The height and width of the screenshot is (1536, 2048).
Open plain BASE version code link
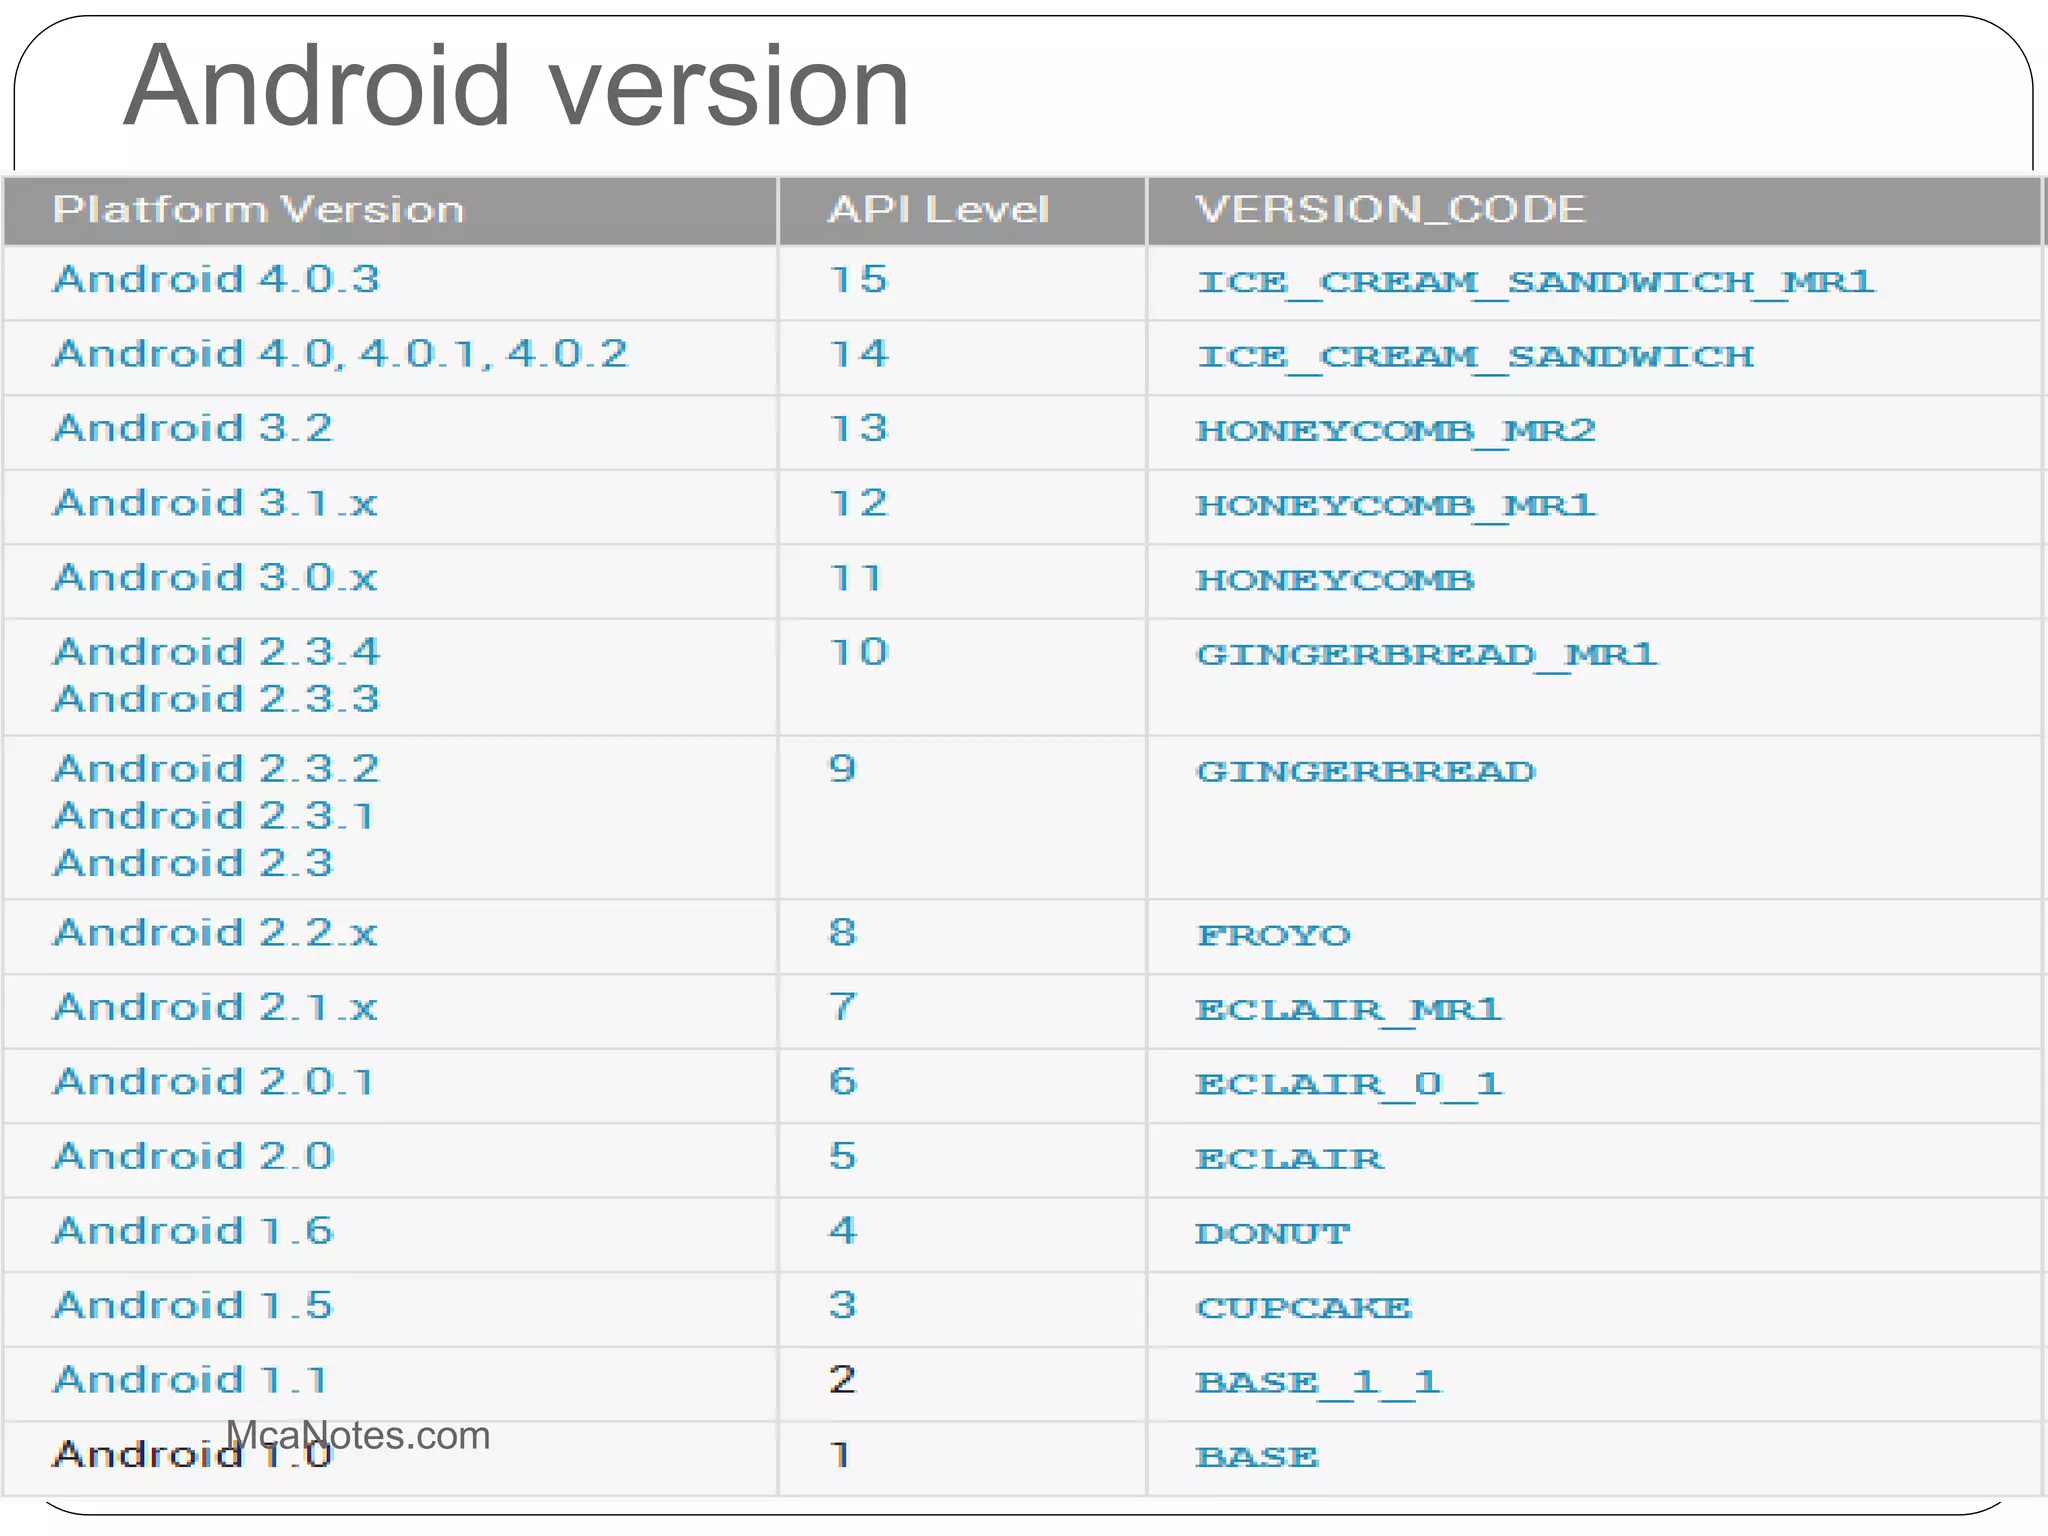pos(1257,1458)
